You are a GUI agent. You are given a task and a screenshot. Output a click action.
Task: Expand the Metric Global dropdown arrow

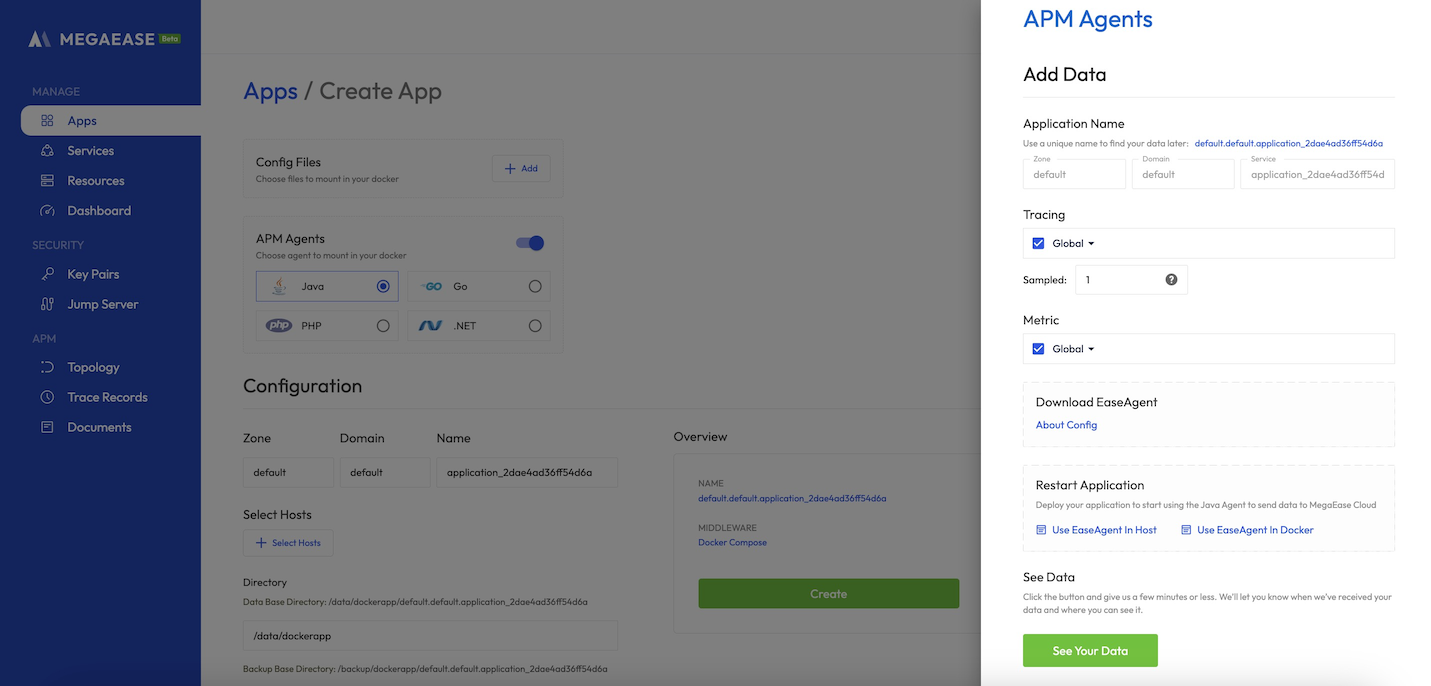[1091, 350]
